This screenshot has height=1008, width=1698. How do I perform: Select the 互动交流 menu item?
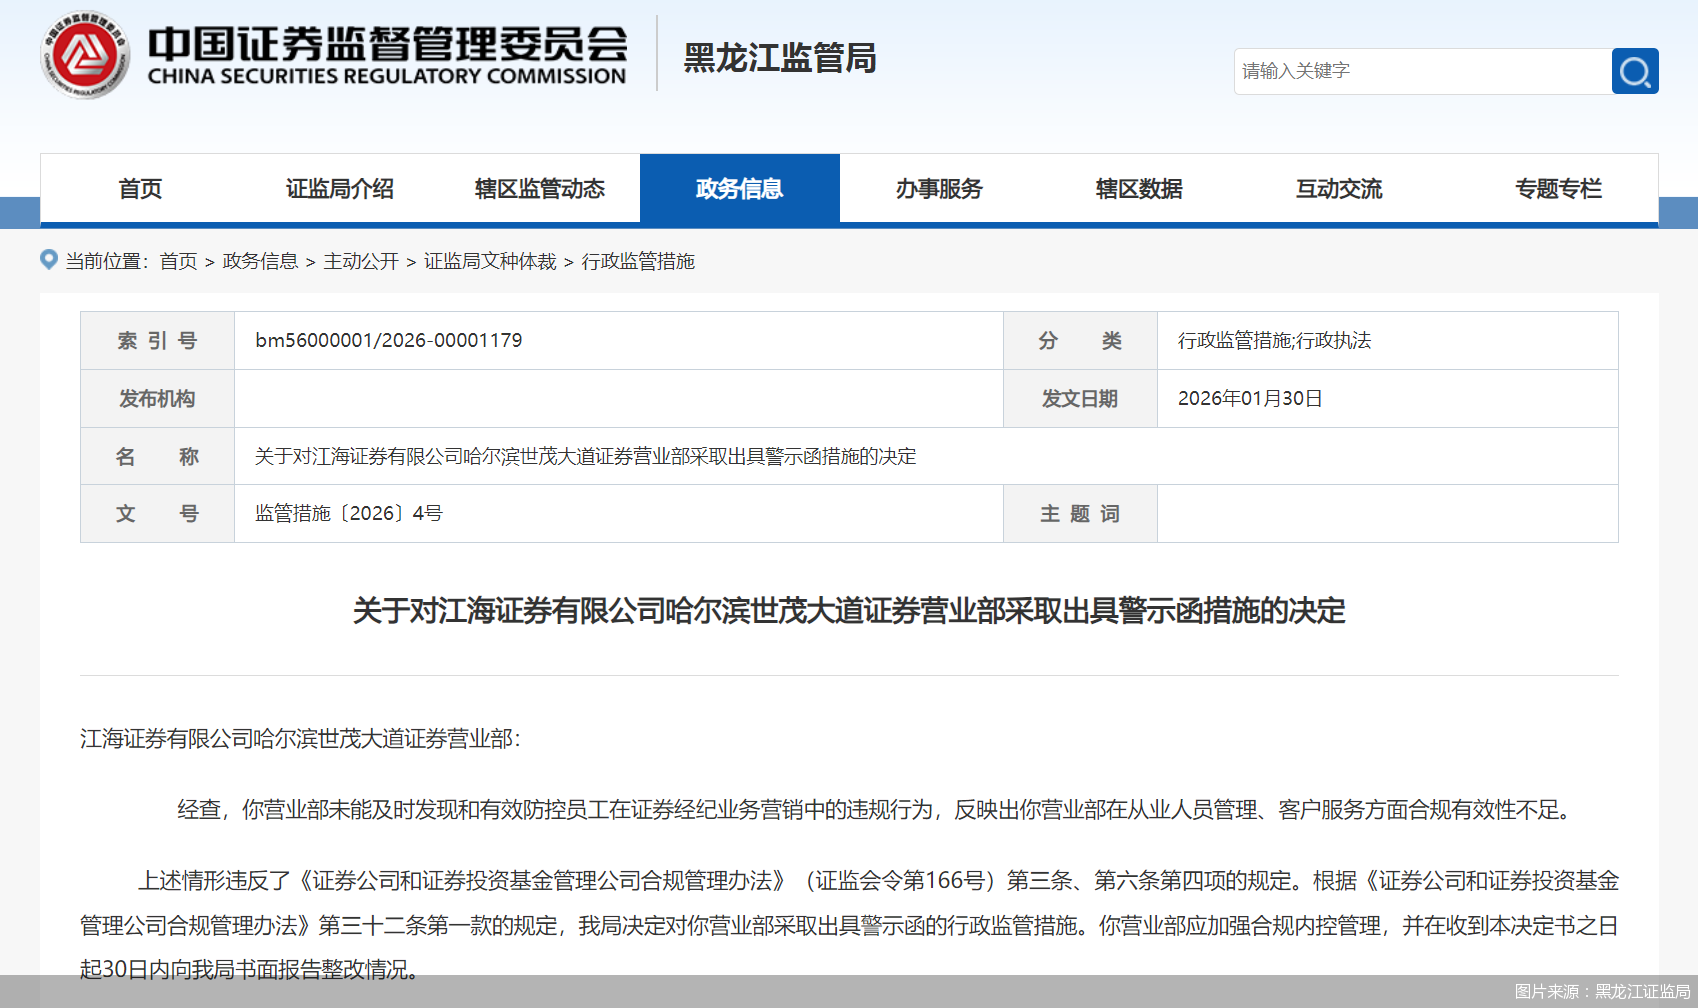click(1338, 189)
